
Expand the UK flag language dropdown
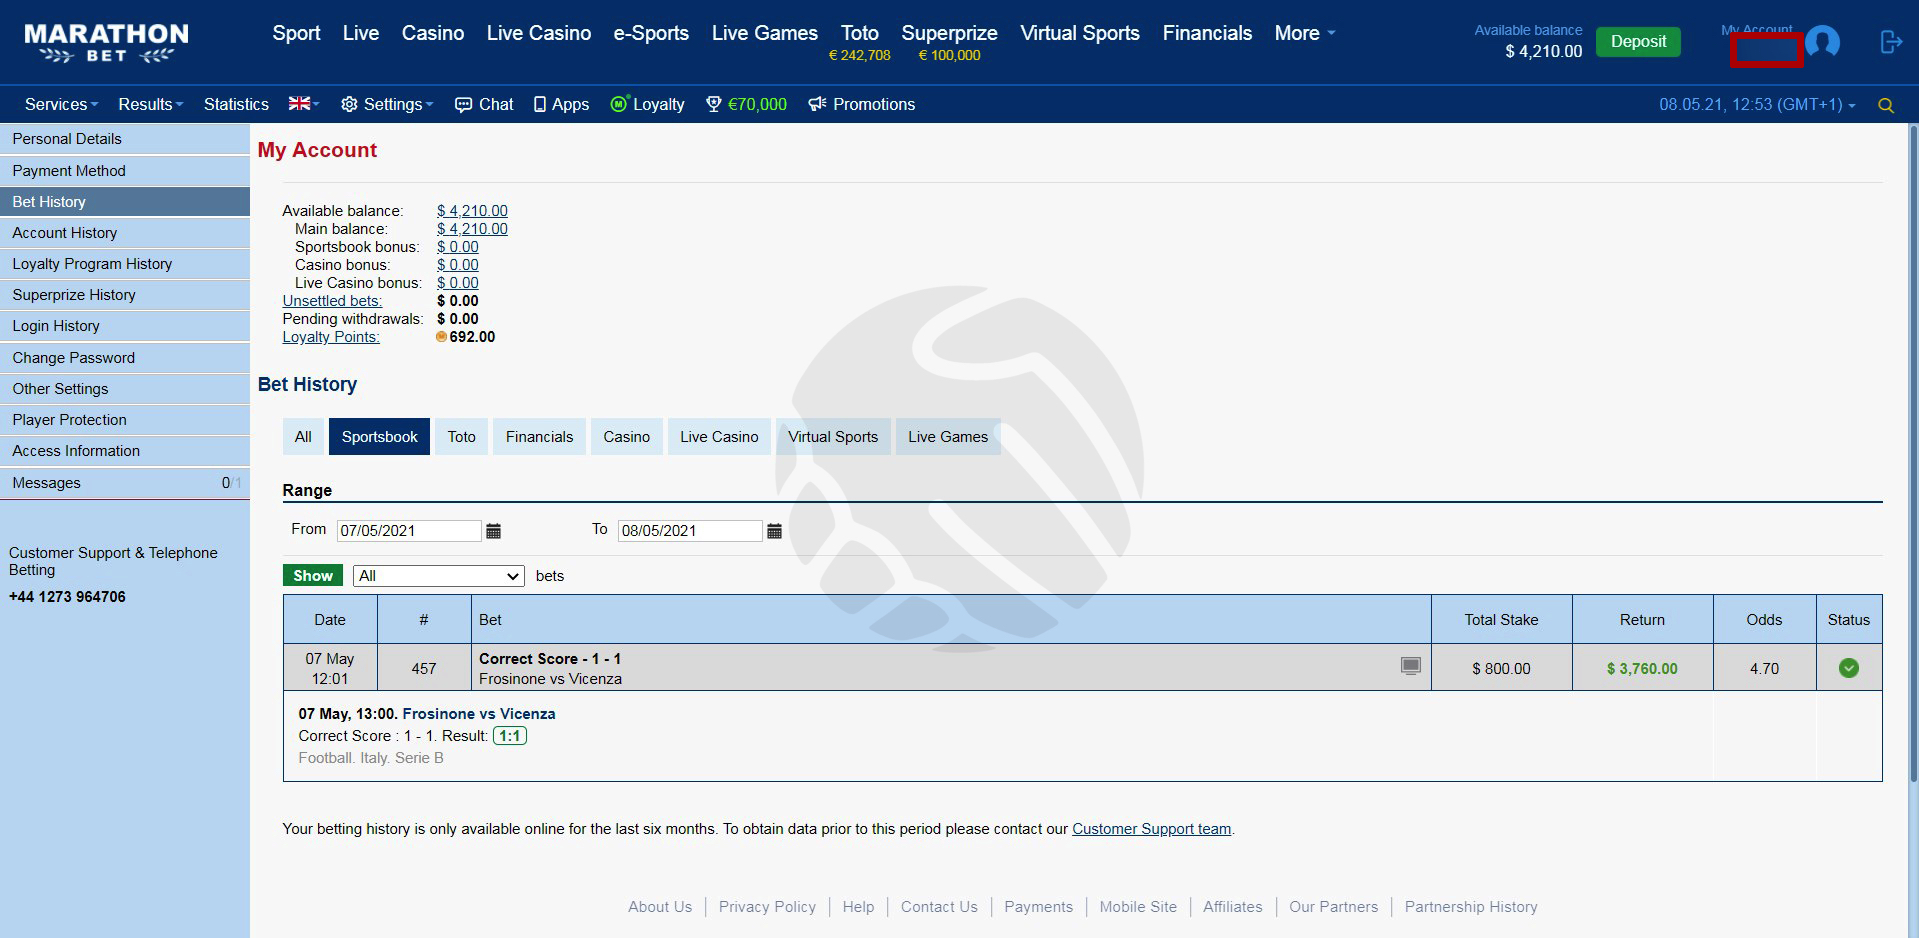coord(304,104)
